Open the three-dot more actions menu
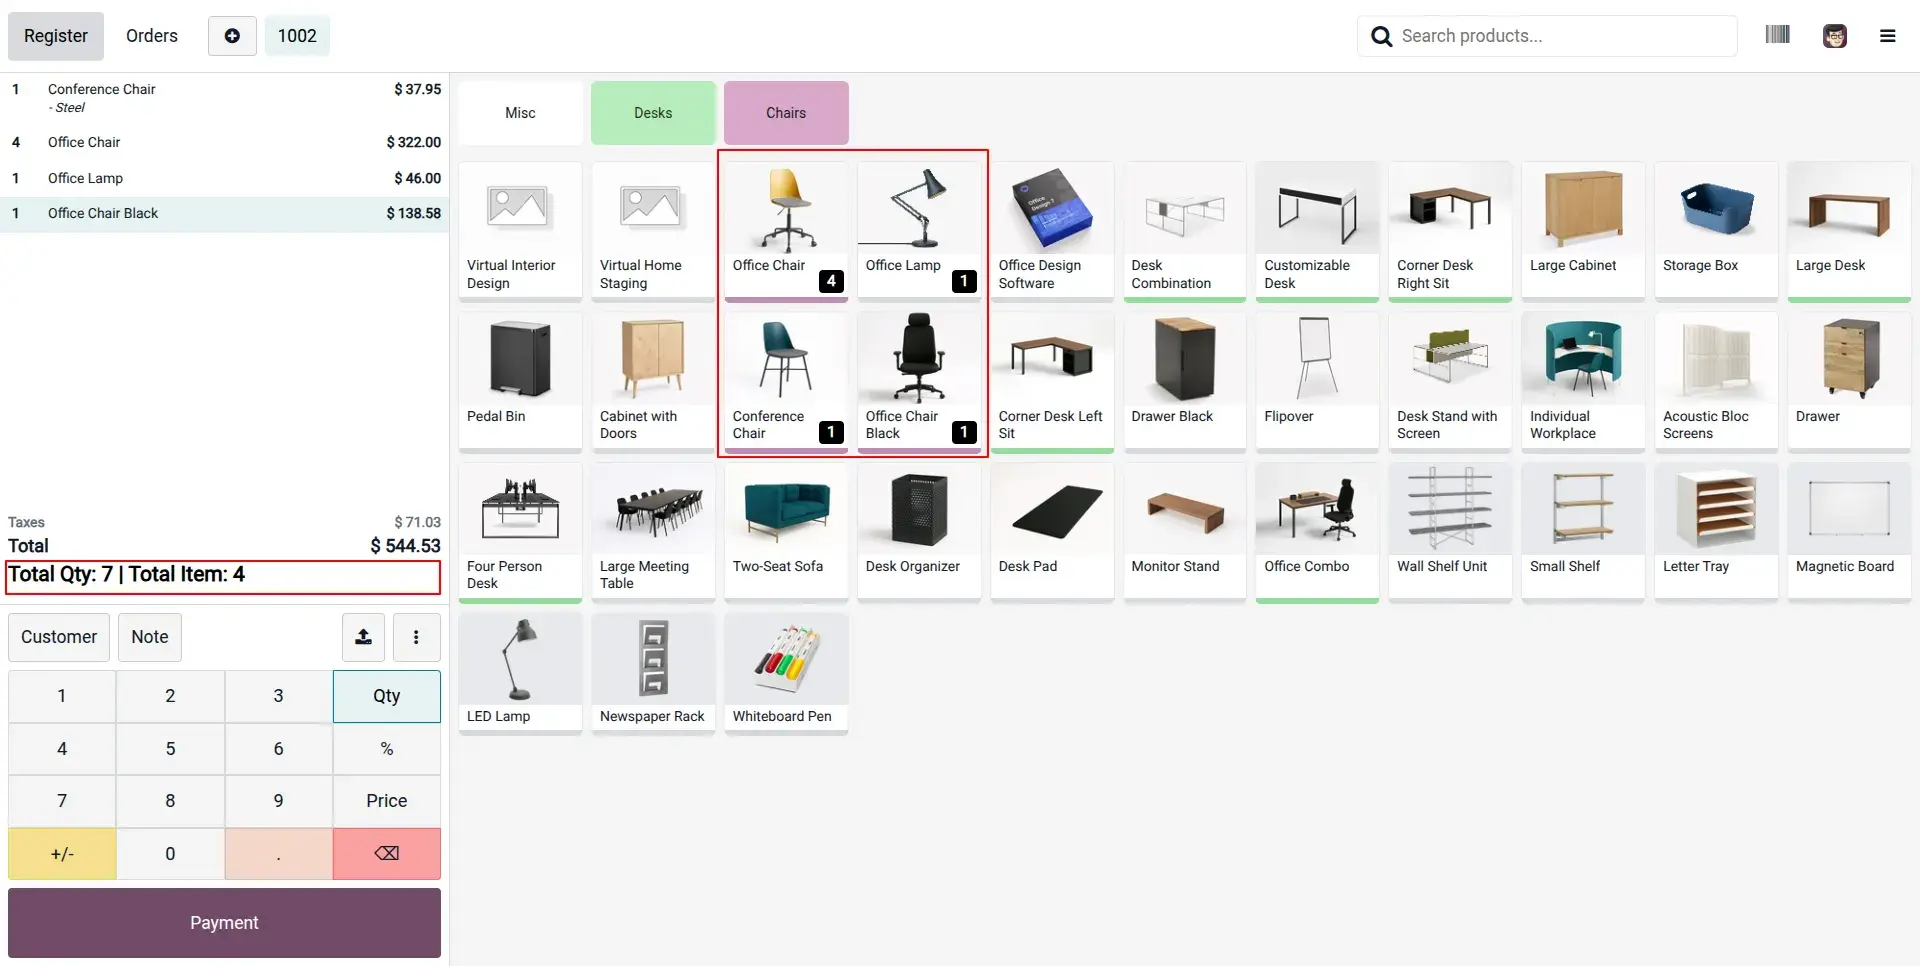Image resolution: width=1920 pixels, height=966 pixels. [x=416, y=637]
